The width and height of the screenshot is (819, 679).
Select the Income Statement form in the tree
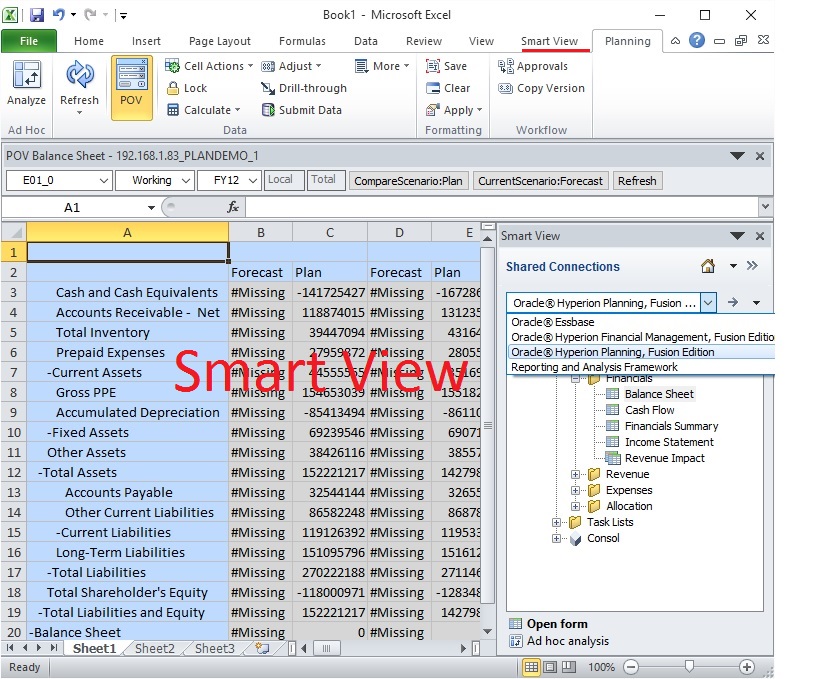669,442
